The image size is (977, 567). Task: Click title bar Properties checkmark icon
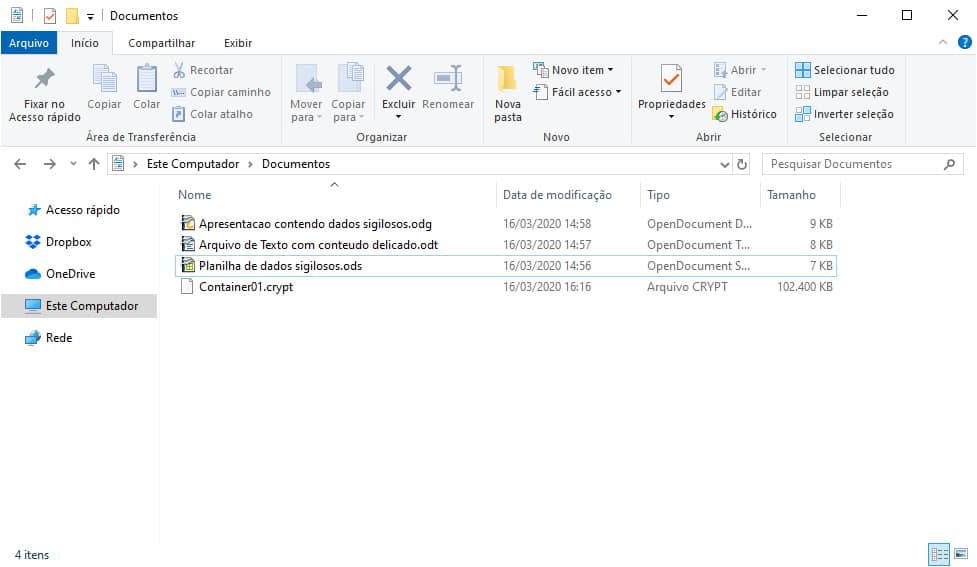[50, 16]
